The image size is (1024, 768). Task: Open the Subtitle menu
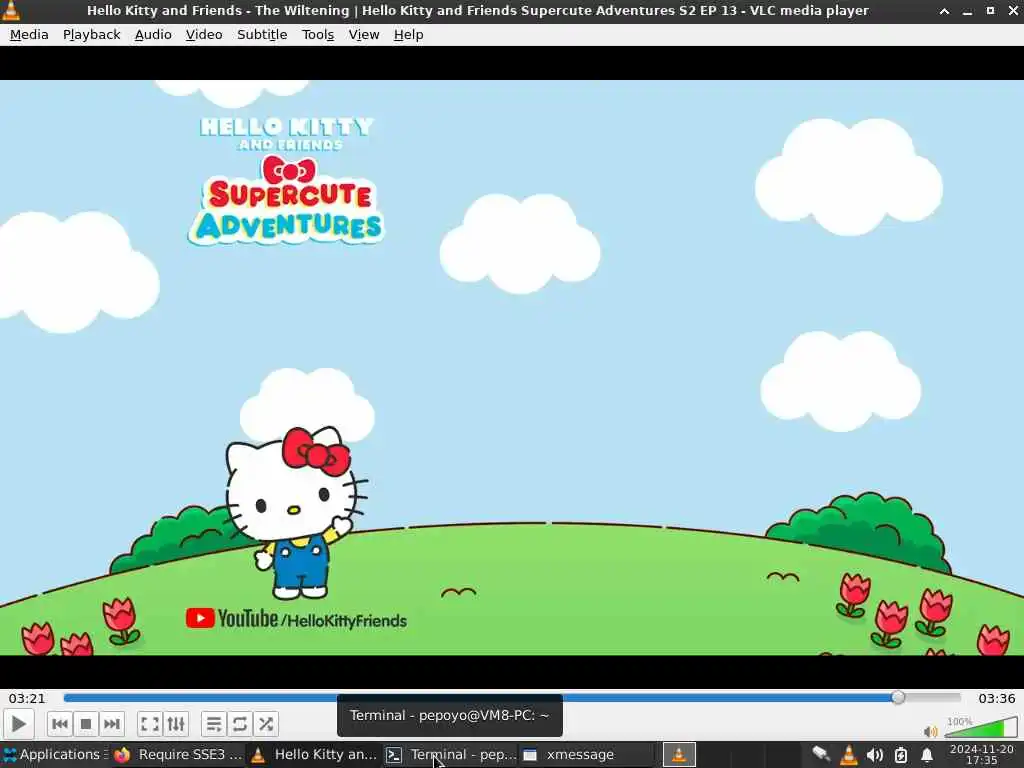[262, 35]
